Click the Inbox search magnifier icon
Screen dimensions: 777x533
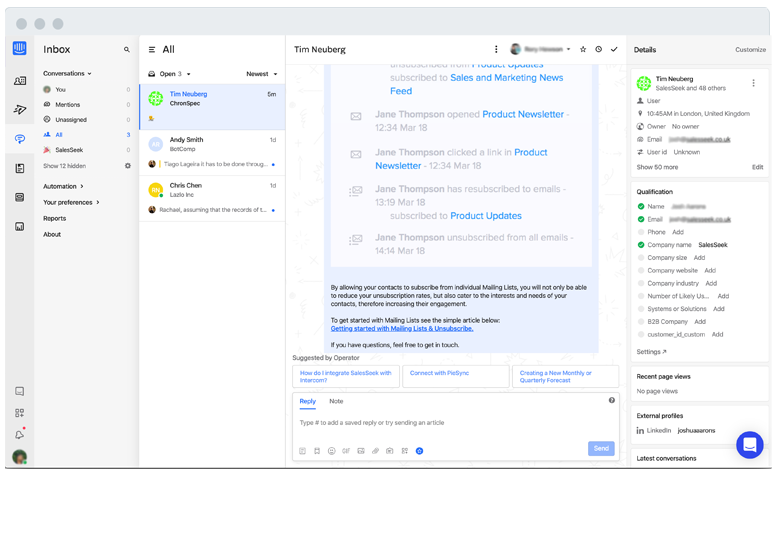coord(127,50)
